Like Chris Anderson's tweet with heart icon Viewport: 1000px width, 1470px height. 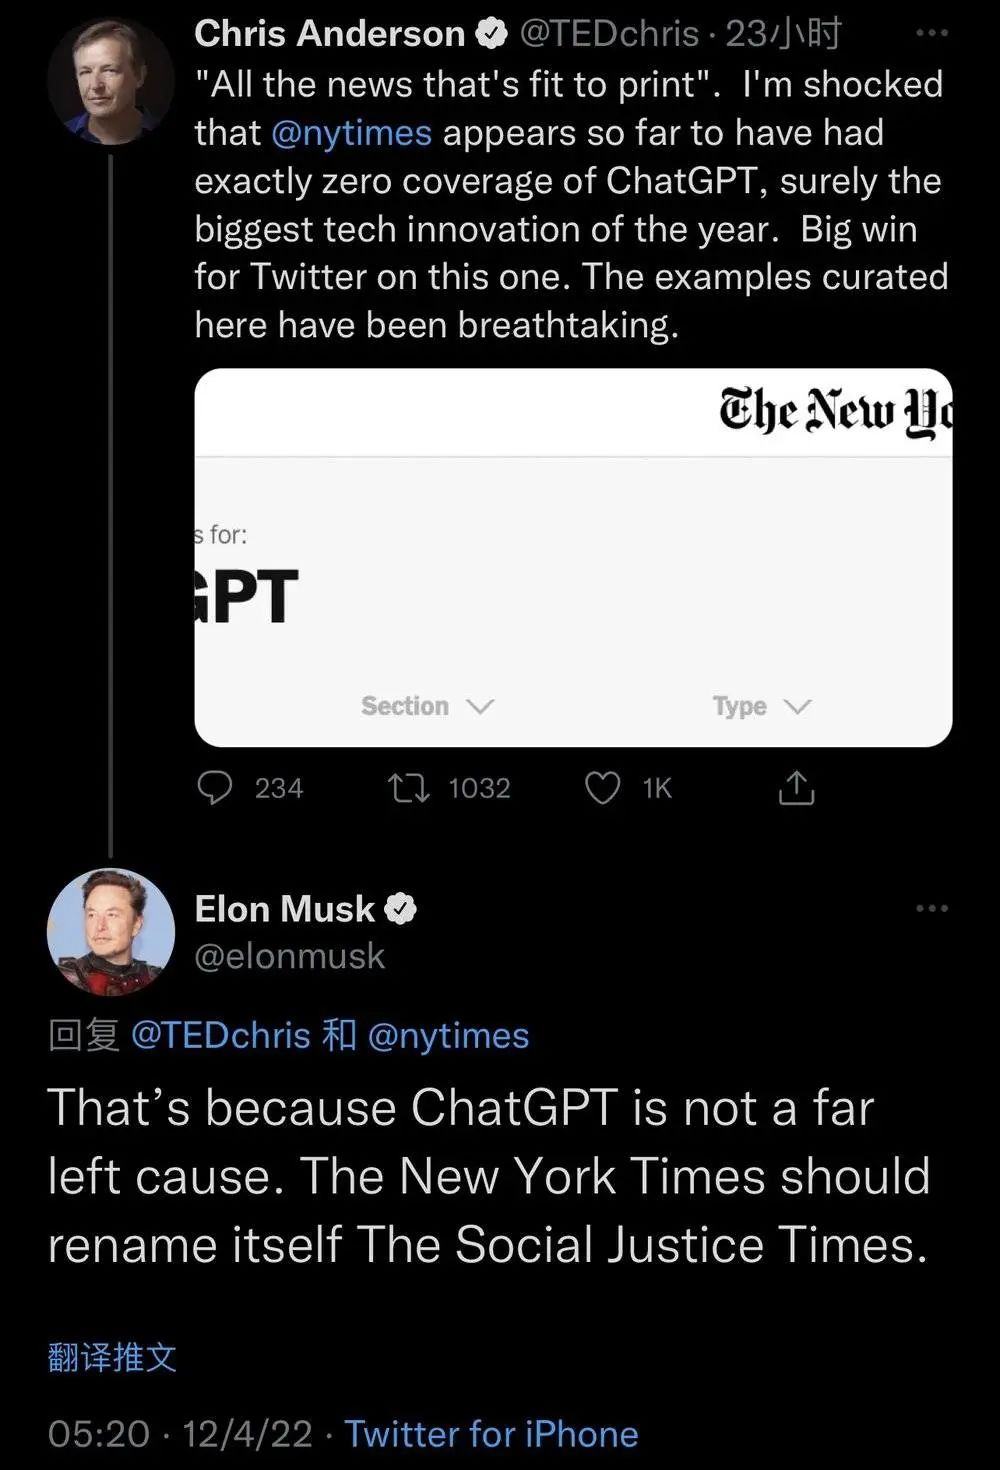coord(602,788)
